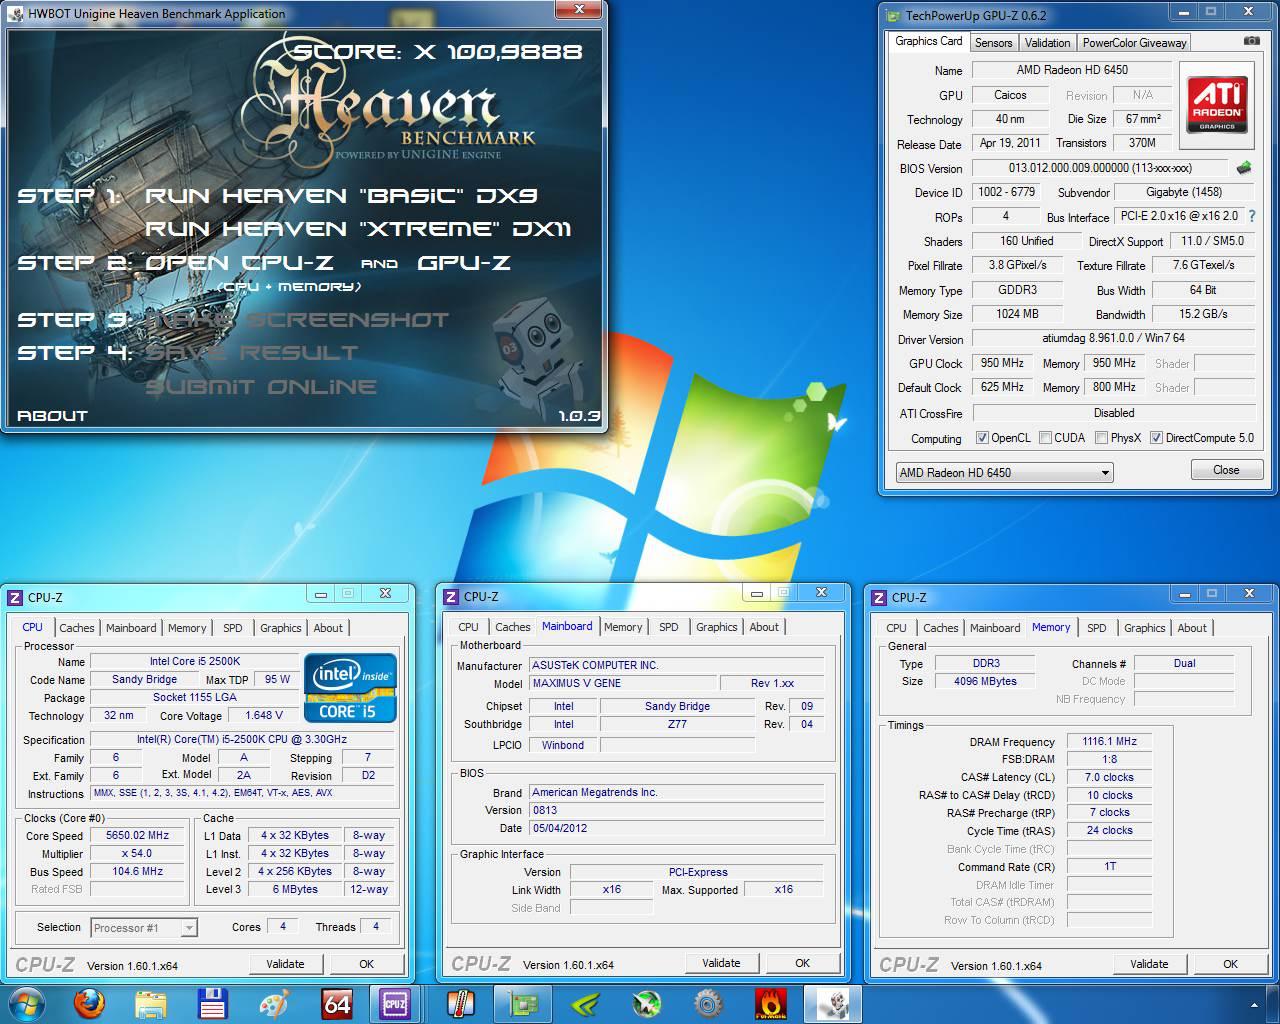Open the PowerColor Giveaway tab
Image resolution: width=1280 pixels, height=1024 pixels.
1134,42
